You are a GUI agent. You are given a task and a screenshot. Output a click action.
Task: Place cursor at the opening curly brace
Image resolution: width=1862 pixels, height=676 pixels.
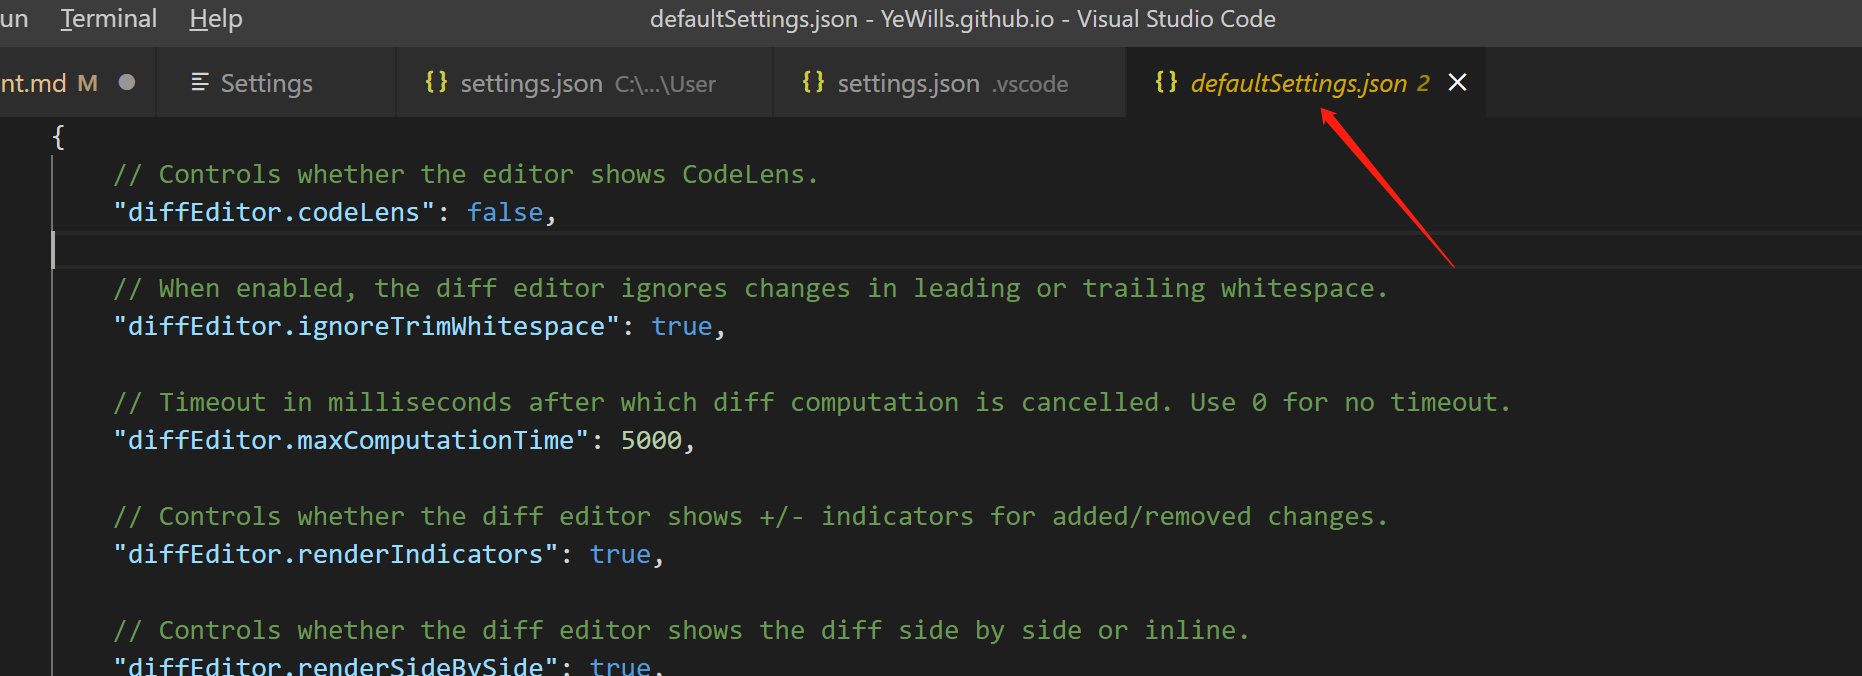[x=58, y=137]
